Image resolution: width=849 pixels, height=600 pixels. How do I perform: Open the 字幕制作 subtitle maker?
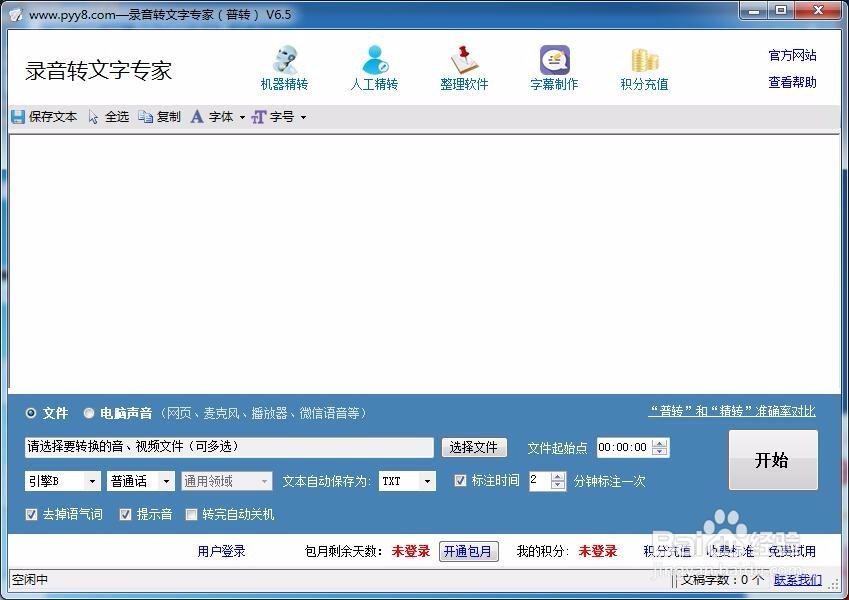(554, 65)
